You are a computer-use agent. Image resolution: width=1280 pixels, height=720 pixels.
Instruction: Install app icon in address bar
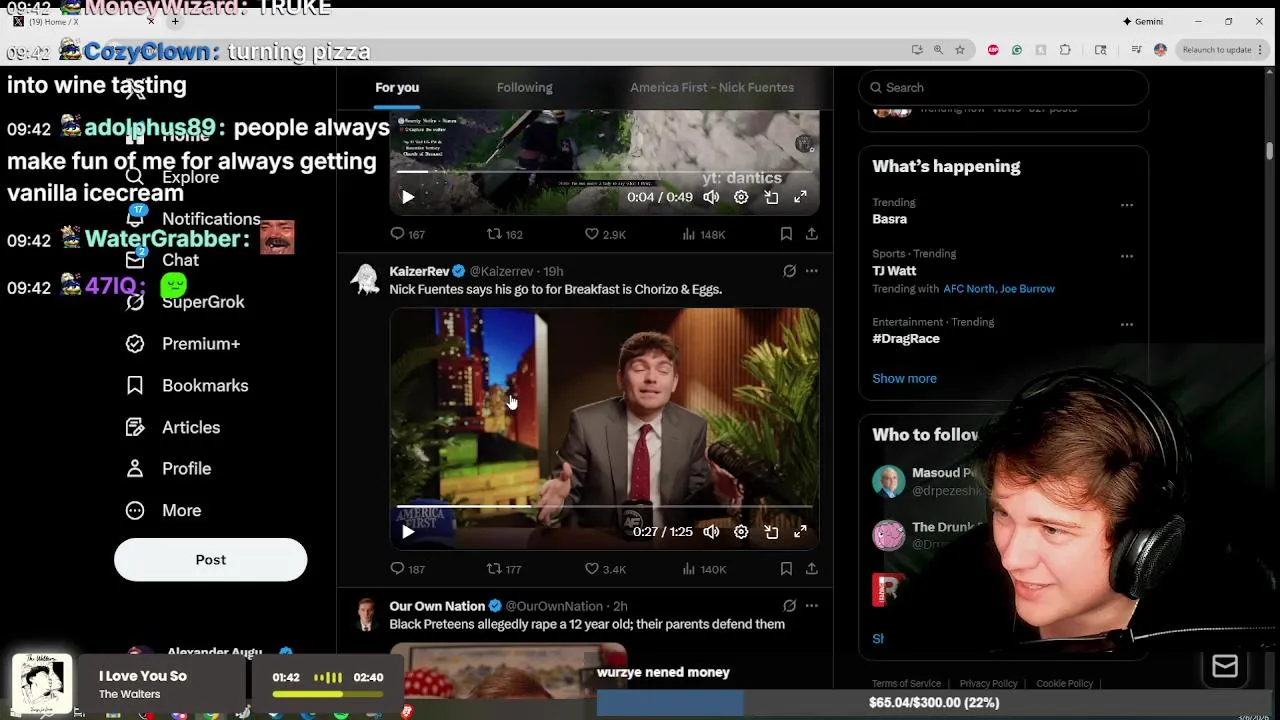[x=917, y=50]
